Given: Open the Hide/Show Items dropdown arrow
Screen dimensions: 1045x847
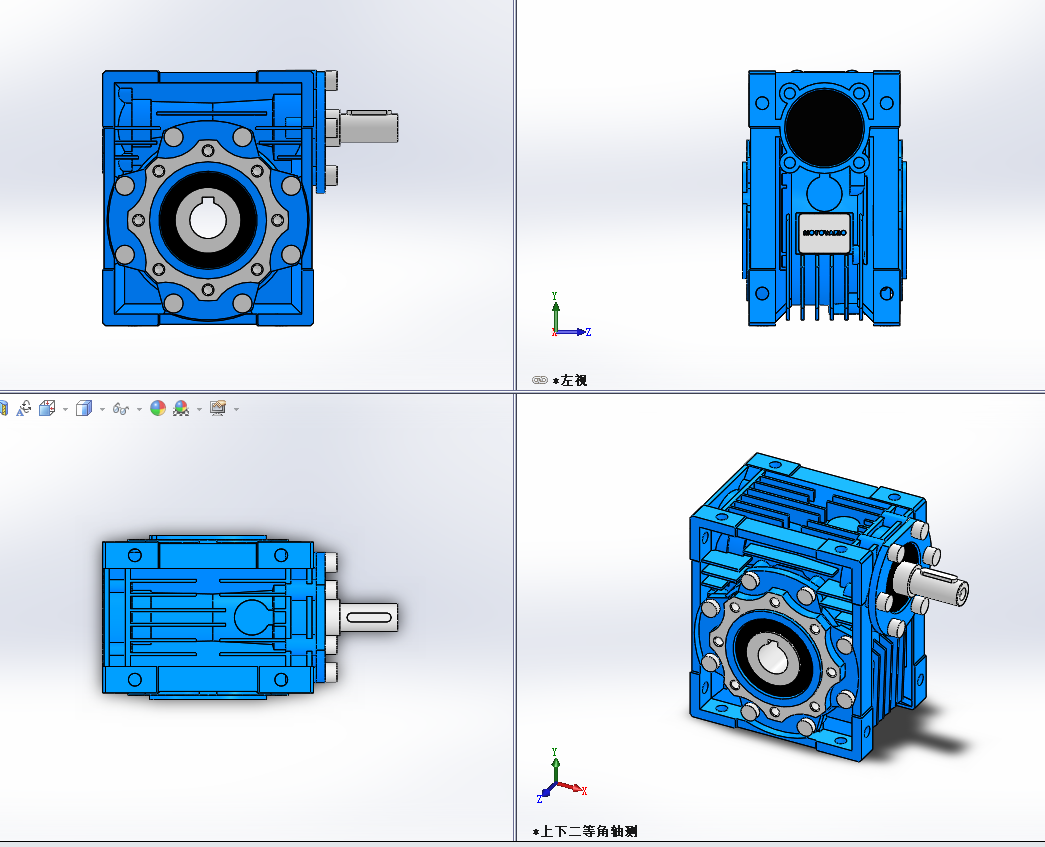Looking at the screenshot, I should point(139,409).
